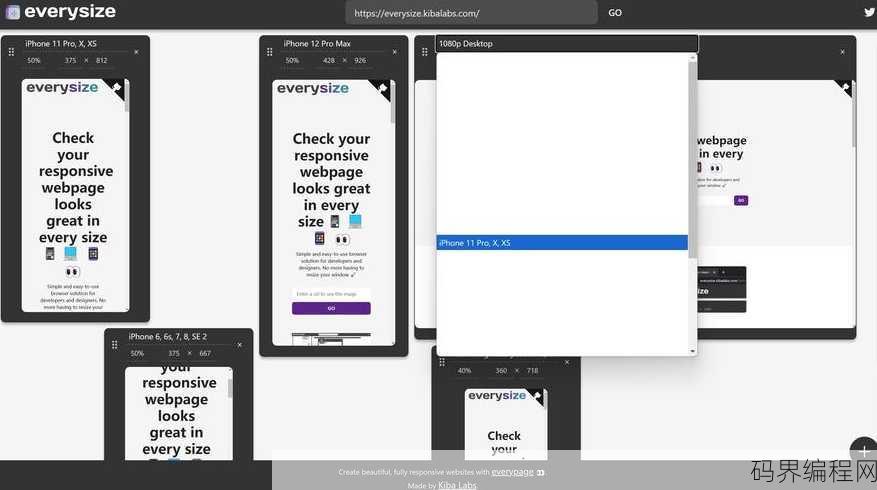
Task: Click the GO button in top bar
Action: point(615,13)
